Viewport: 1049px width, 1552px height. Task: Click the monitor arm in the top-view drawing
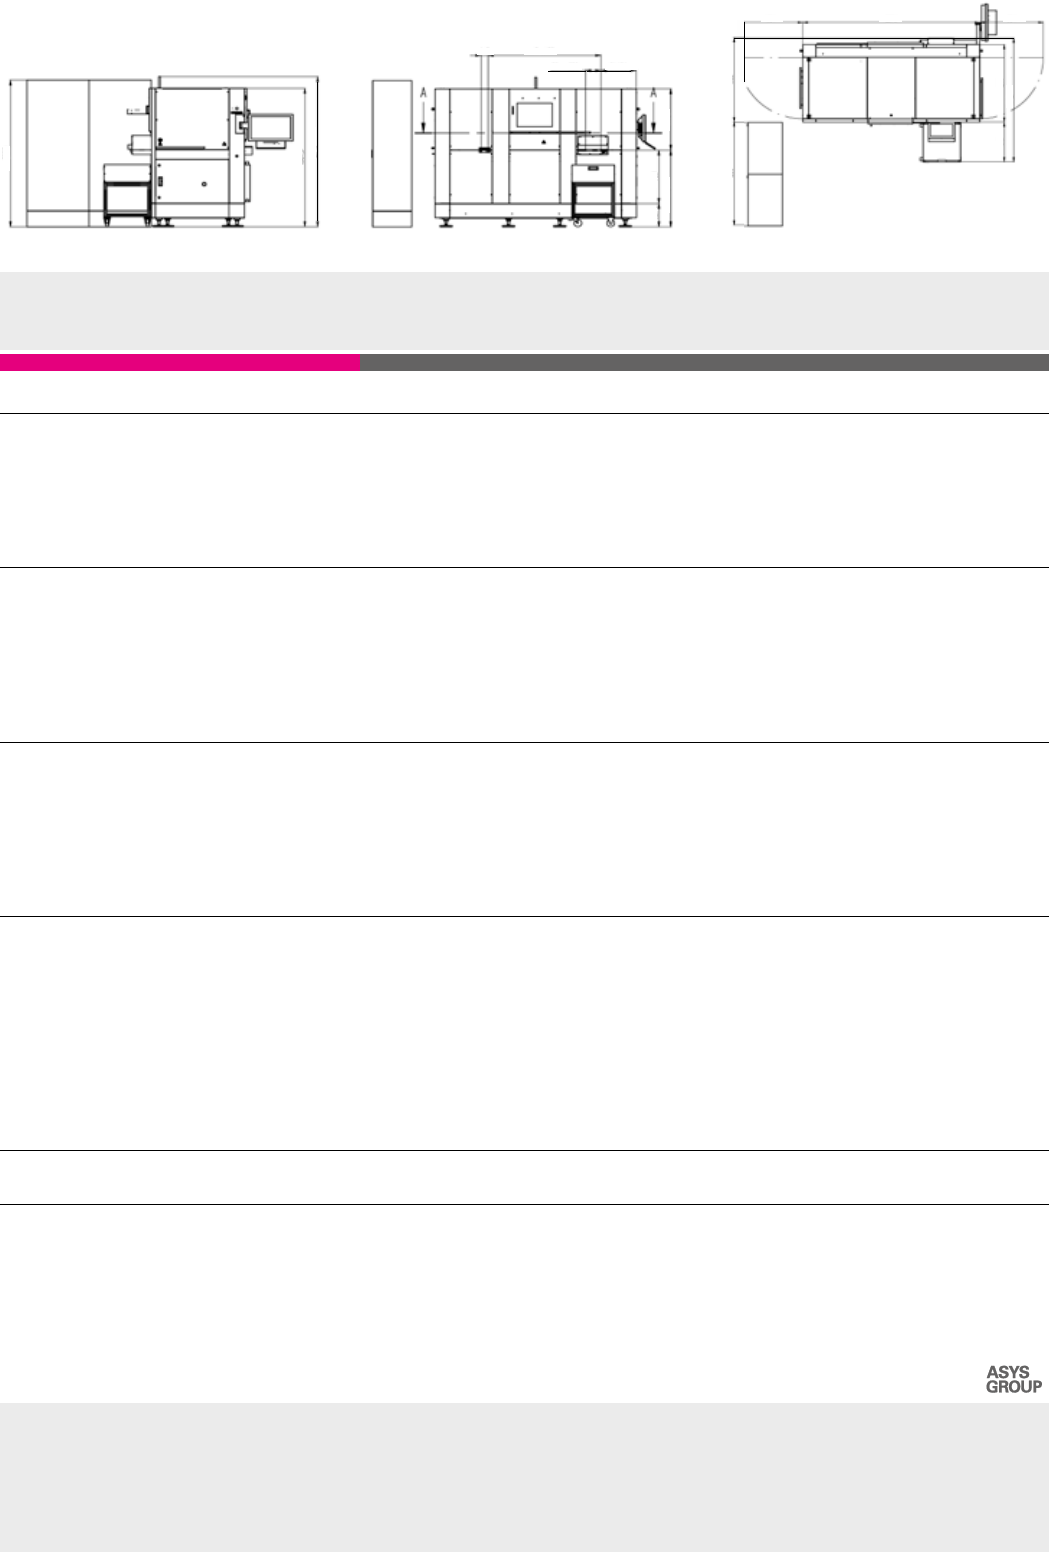(x=990, y=20)
